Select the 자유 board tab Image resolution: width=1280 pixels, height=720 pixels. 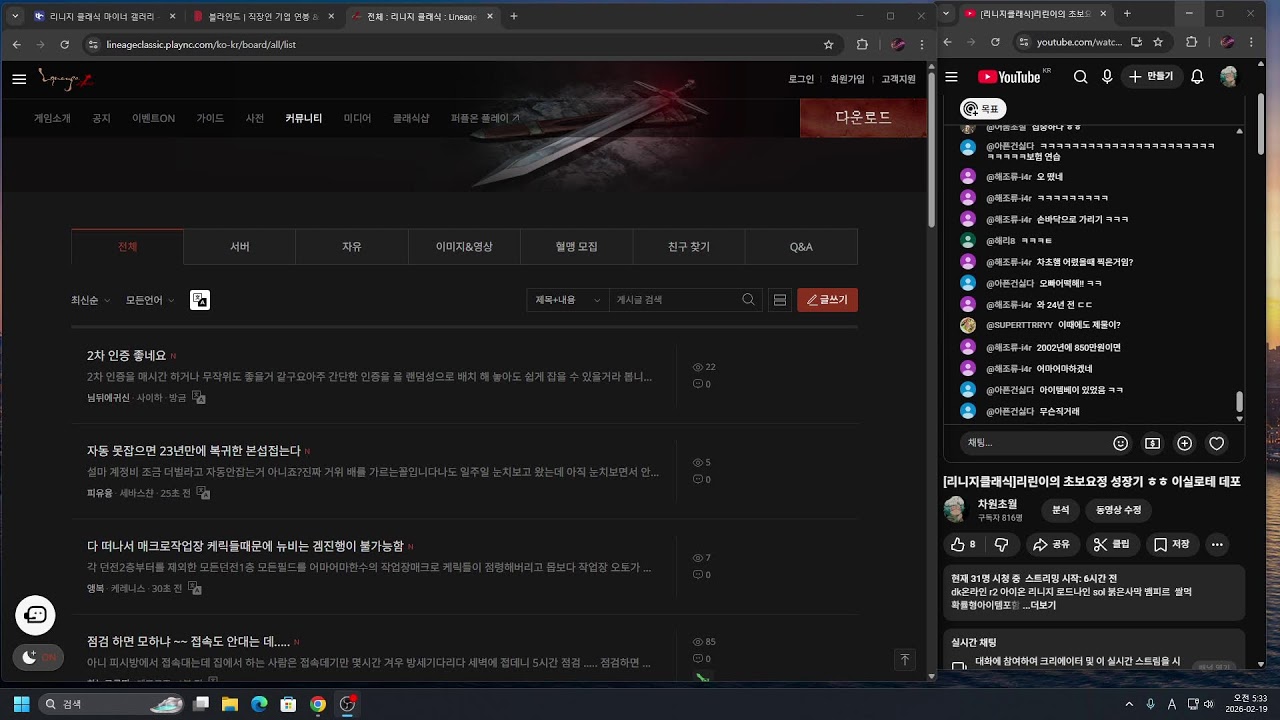coord(352,247)
